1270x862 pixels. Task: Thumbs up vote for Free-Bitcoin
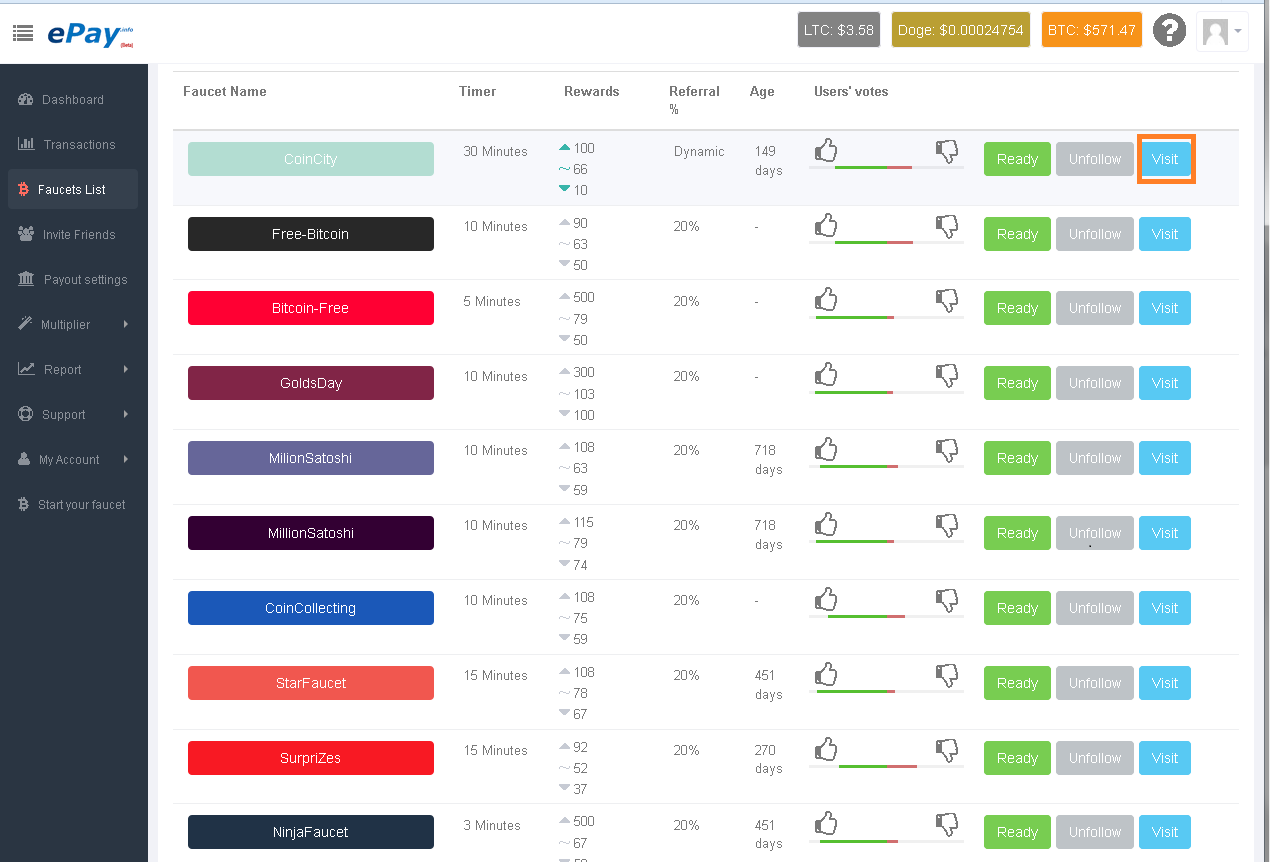pyautogui.click(x=826, y=226)
